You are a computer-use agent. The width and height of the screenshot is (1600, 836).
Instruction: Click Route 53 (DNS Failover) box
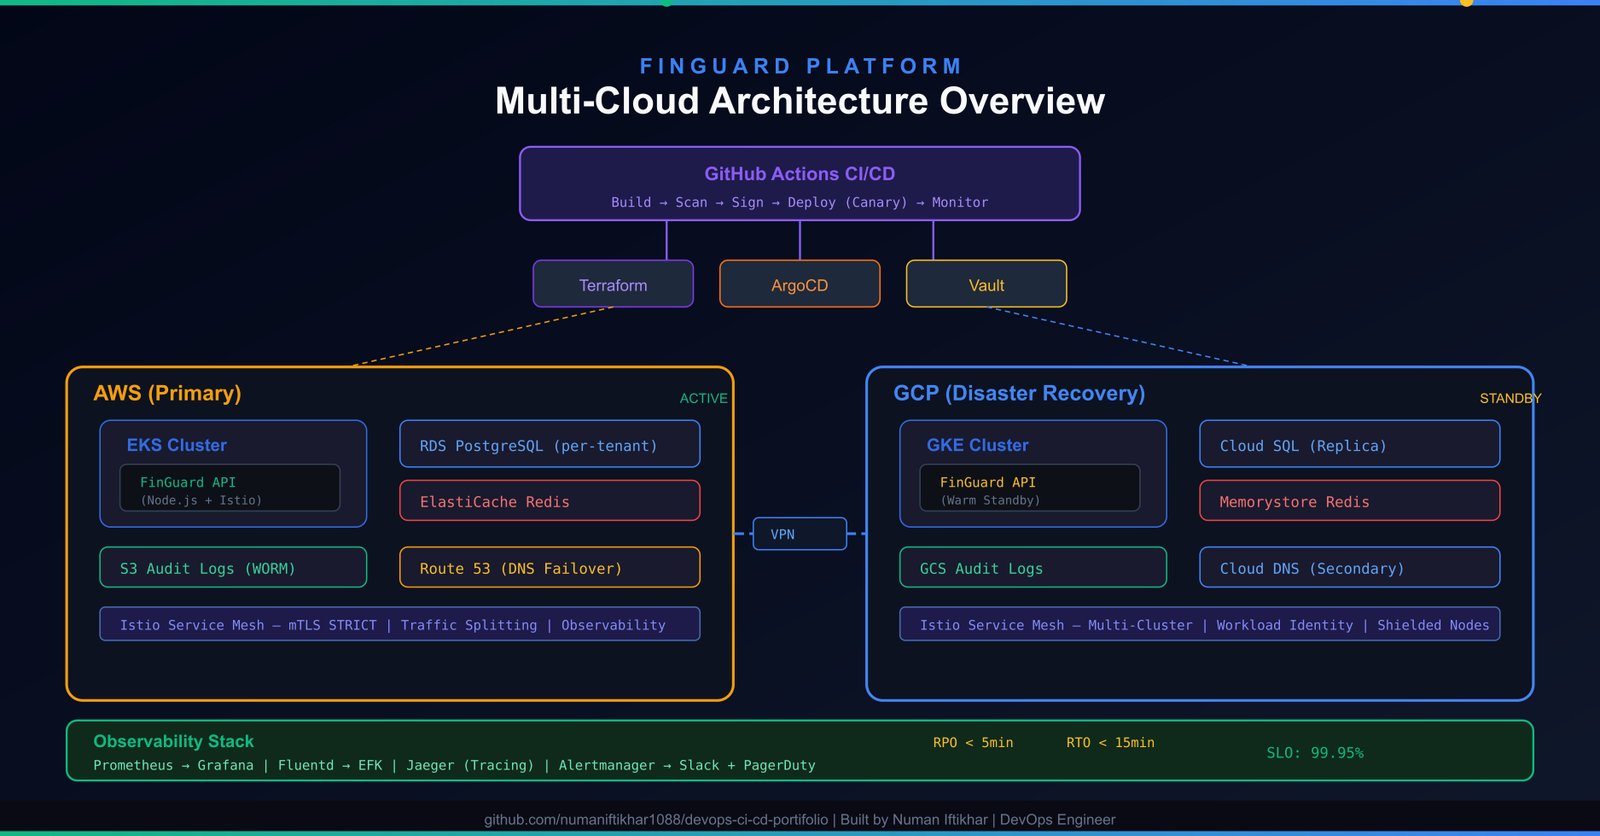tap(550, 567)
